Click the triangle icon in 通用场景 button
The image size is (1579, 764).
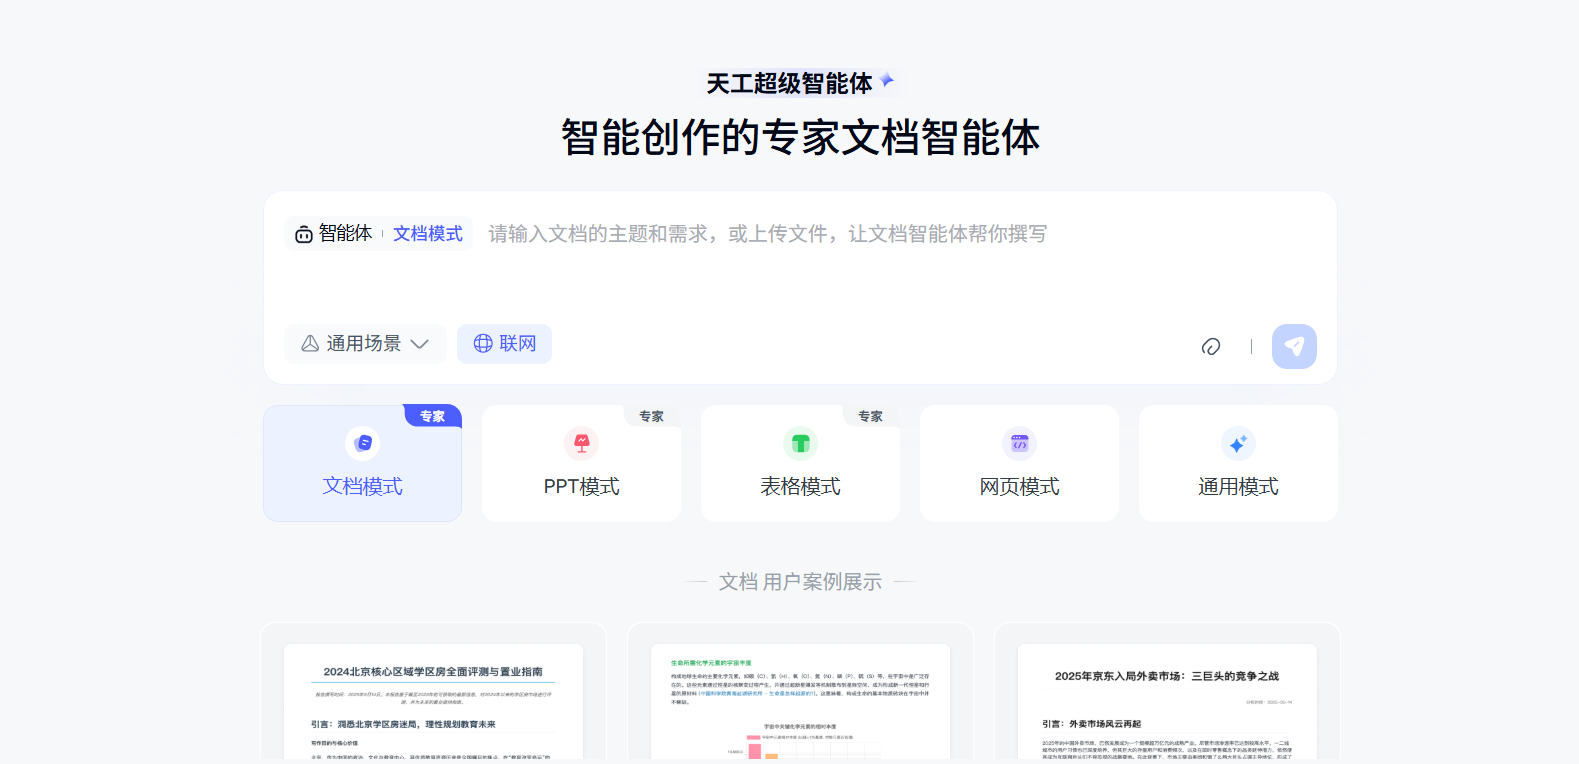(x=310, y=344)
